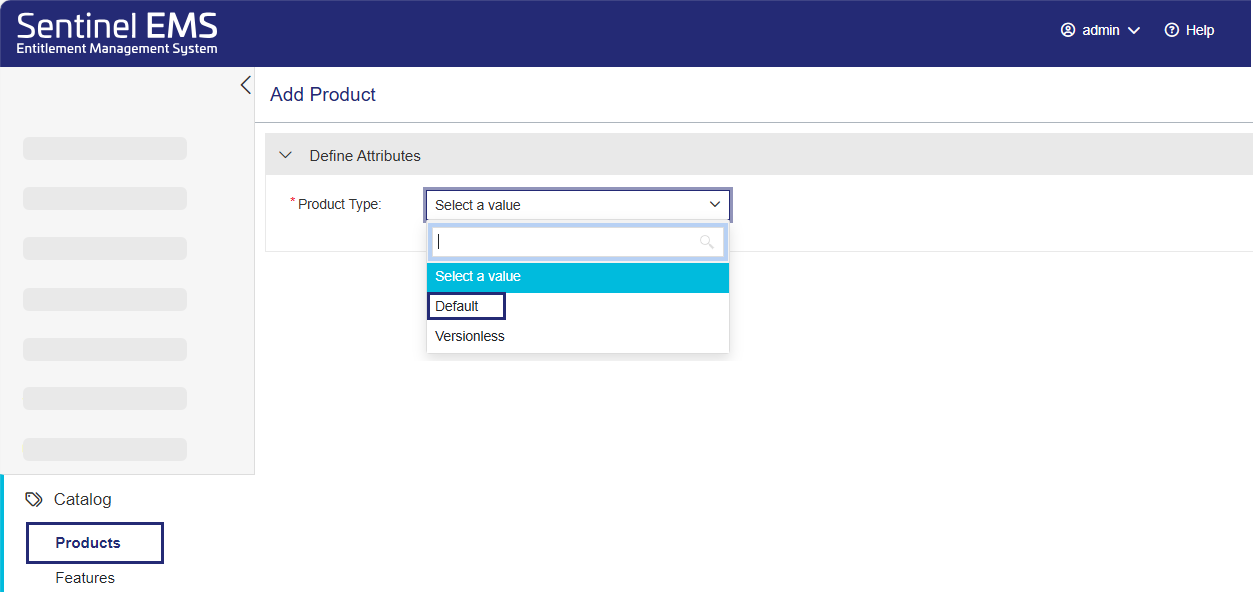Image resolution: width=1253 pixels, height=592 pixels.
Task: Click the search magnifier icon in dropdown
Action: (x=708, y=242)
